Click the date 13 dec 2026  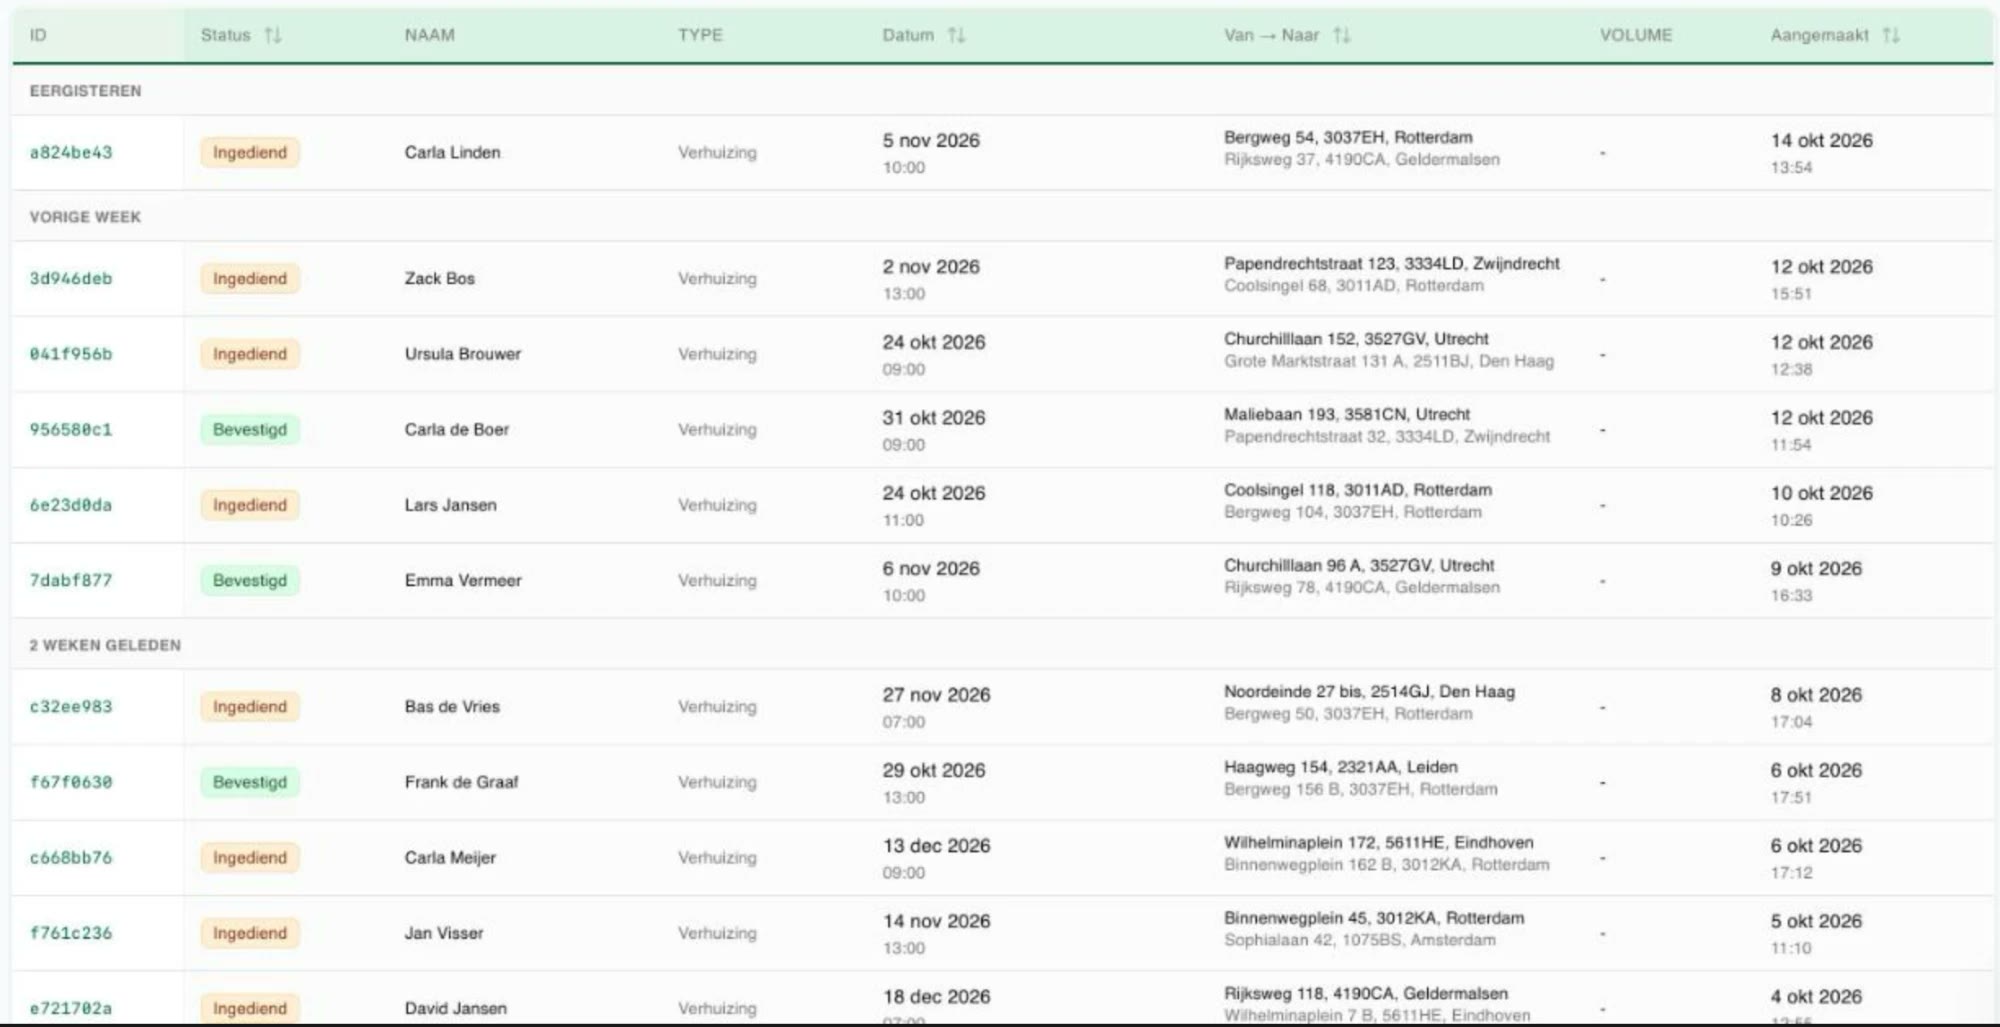pyautogui.click(x=936, y=846)
